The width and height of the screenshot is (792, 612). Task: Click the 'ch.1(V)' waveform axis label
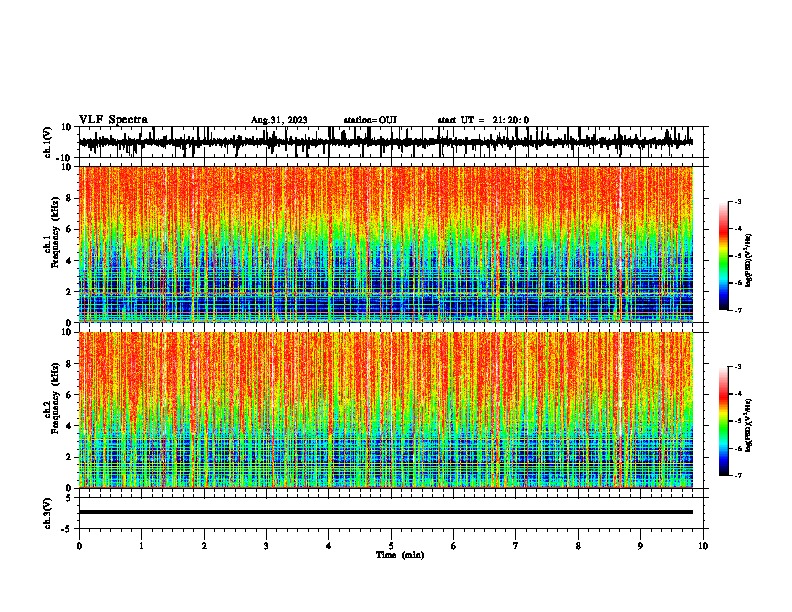click(48, 142)
